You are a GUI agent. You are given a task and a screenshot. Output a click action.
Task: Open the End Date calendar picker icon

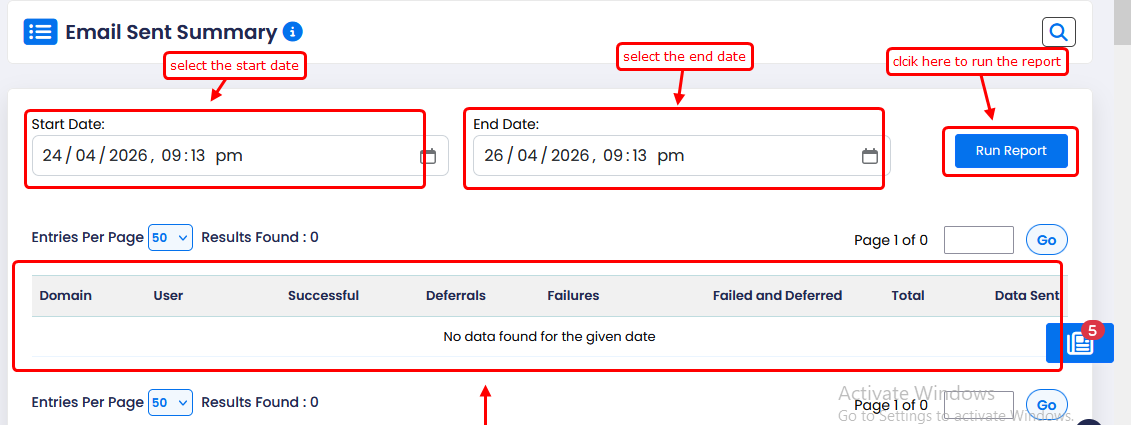(x=870, y=156)
